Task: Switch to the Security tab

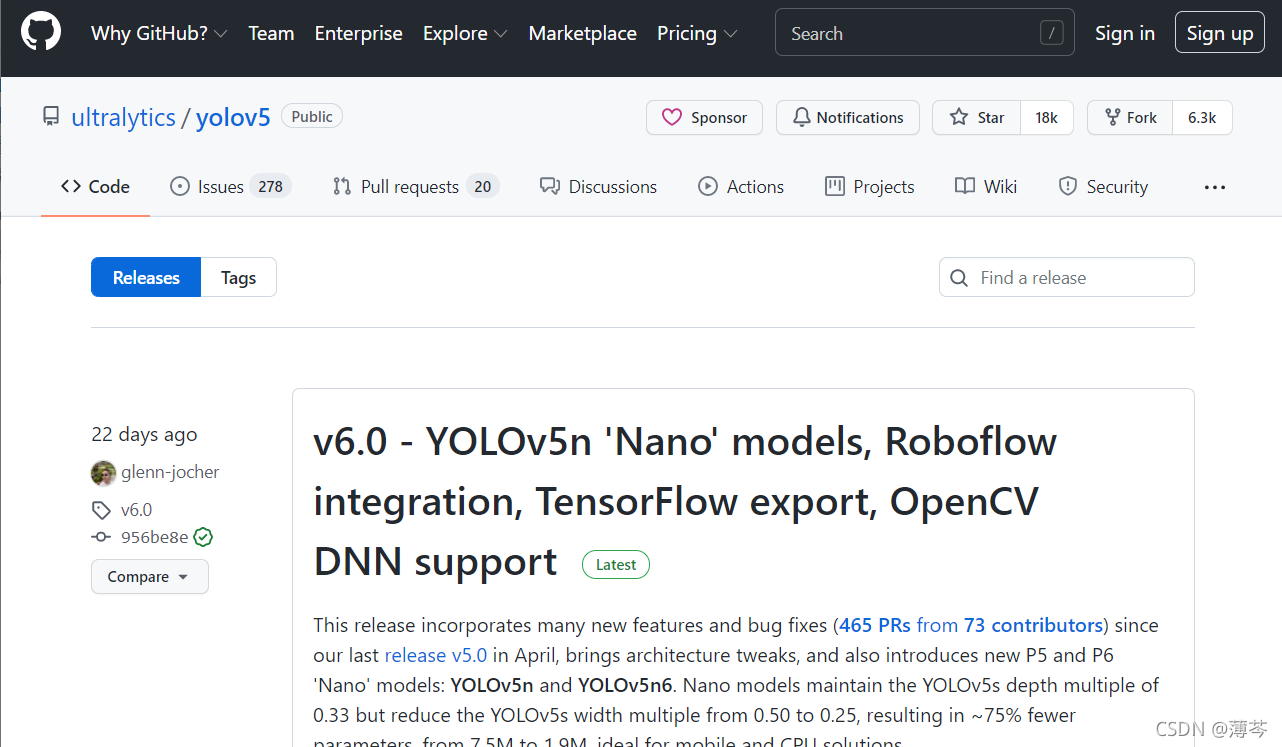Action: (x=1103, y=187)
